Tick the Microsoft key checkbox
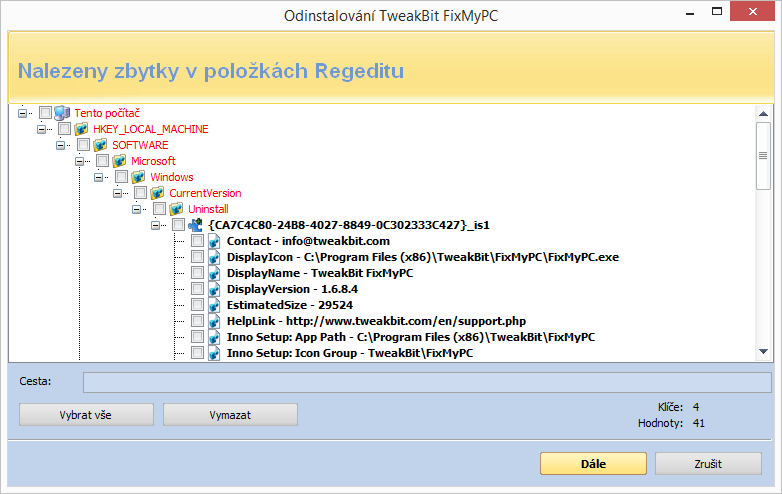Viewport: 782px width, 494px height. point(102,161)
